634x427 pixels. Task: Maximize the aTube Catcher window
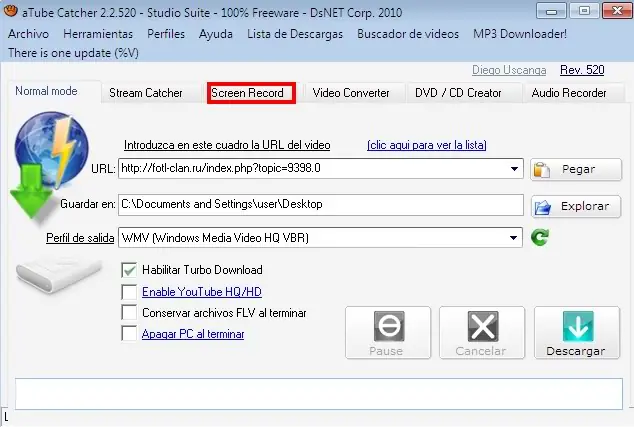tap(584, 11)
